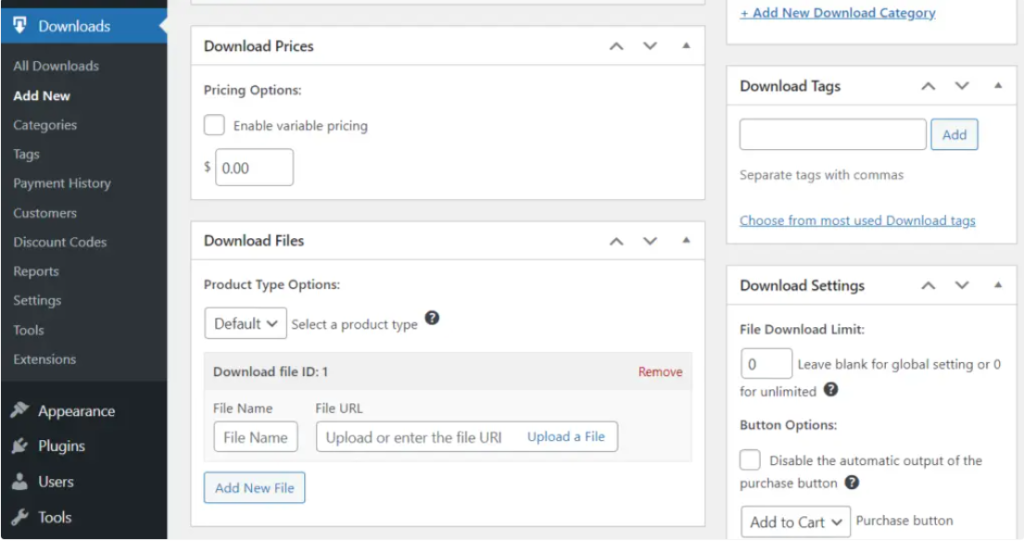This screenshot has height=541, width=1024.
Task: Go to Discount Codes menu item
Action: coord(60,242)
